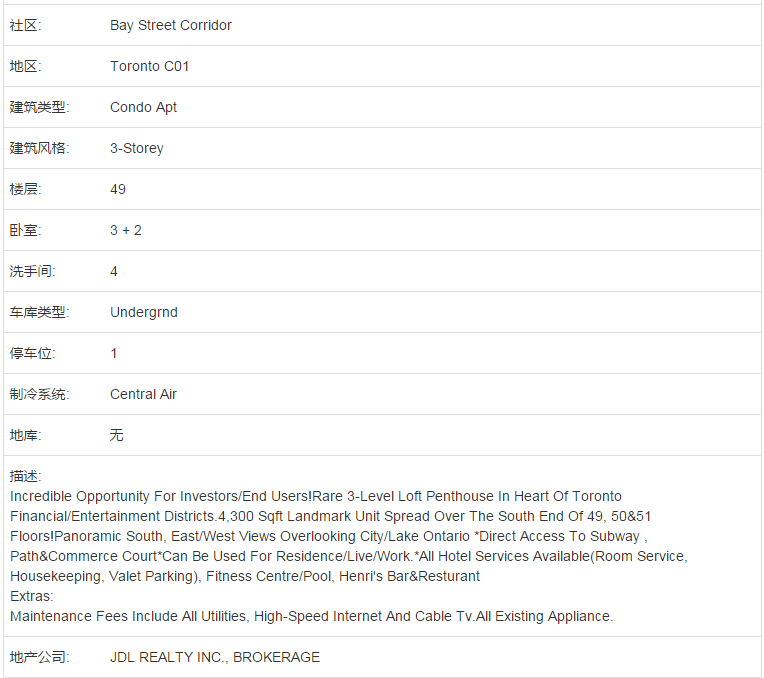Click the Incredible Opportunity For Investors sentence
The height and width of the screenshot is (678, 764).
(x=160, y=496)
